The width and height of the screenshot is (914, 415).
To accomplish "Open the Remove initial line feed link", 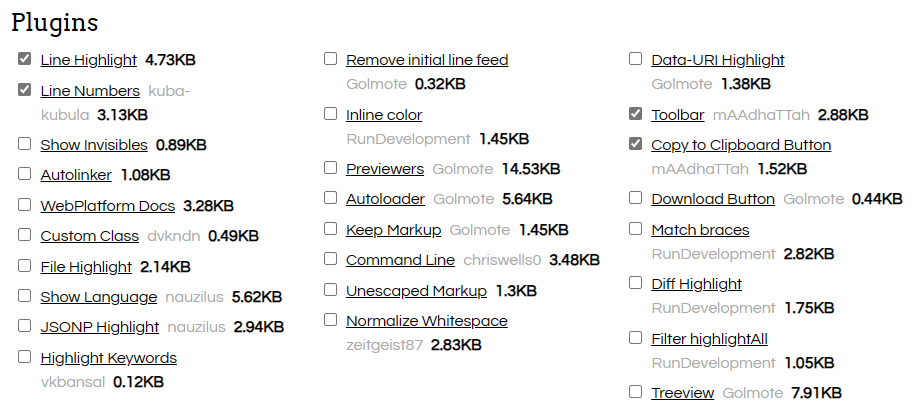I will (427, 60).
